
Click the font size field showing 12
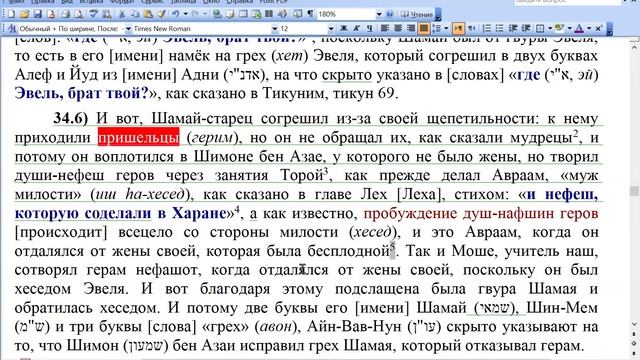[303, 29]
